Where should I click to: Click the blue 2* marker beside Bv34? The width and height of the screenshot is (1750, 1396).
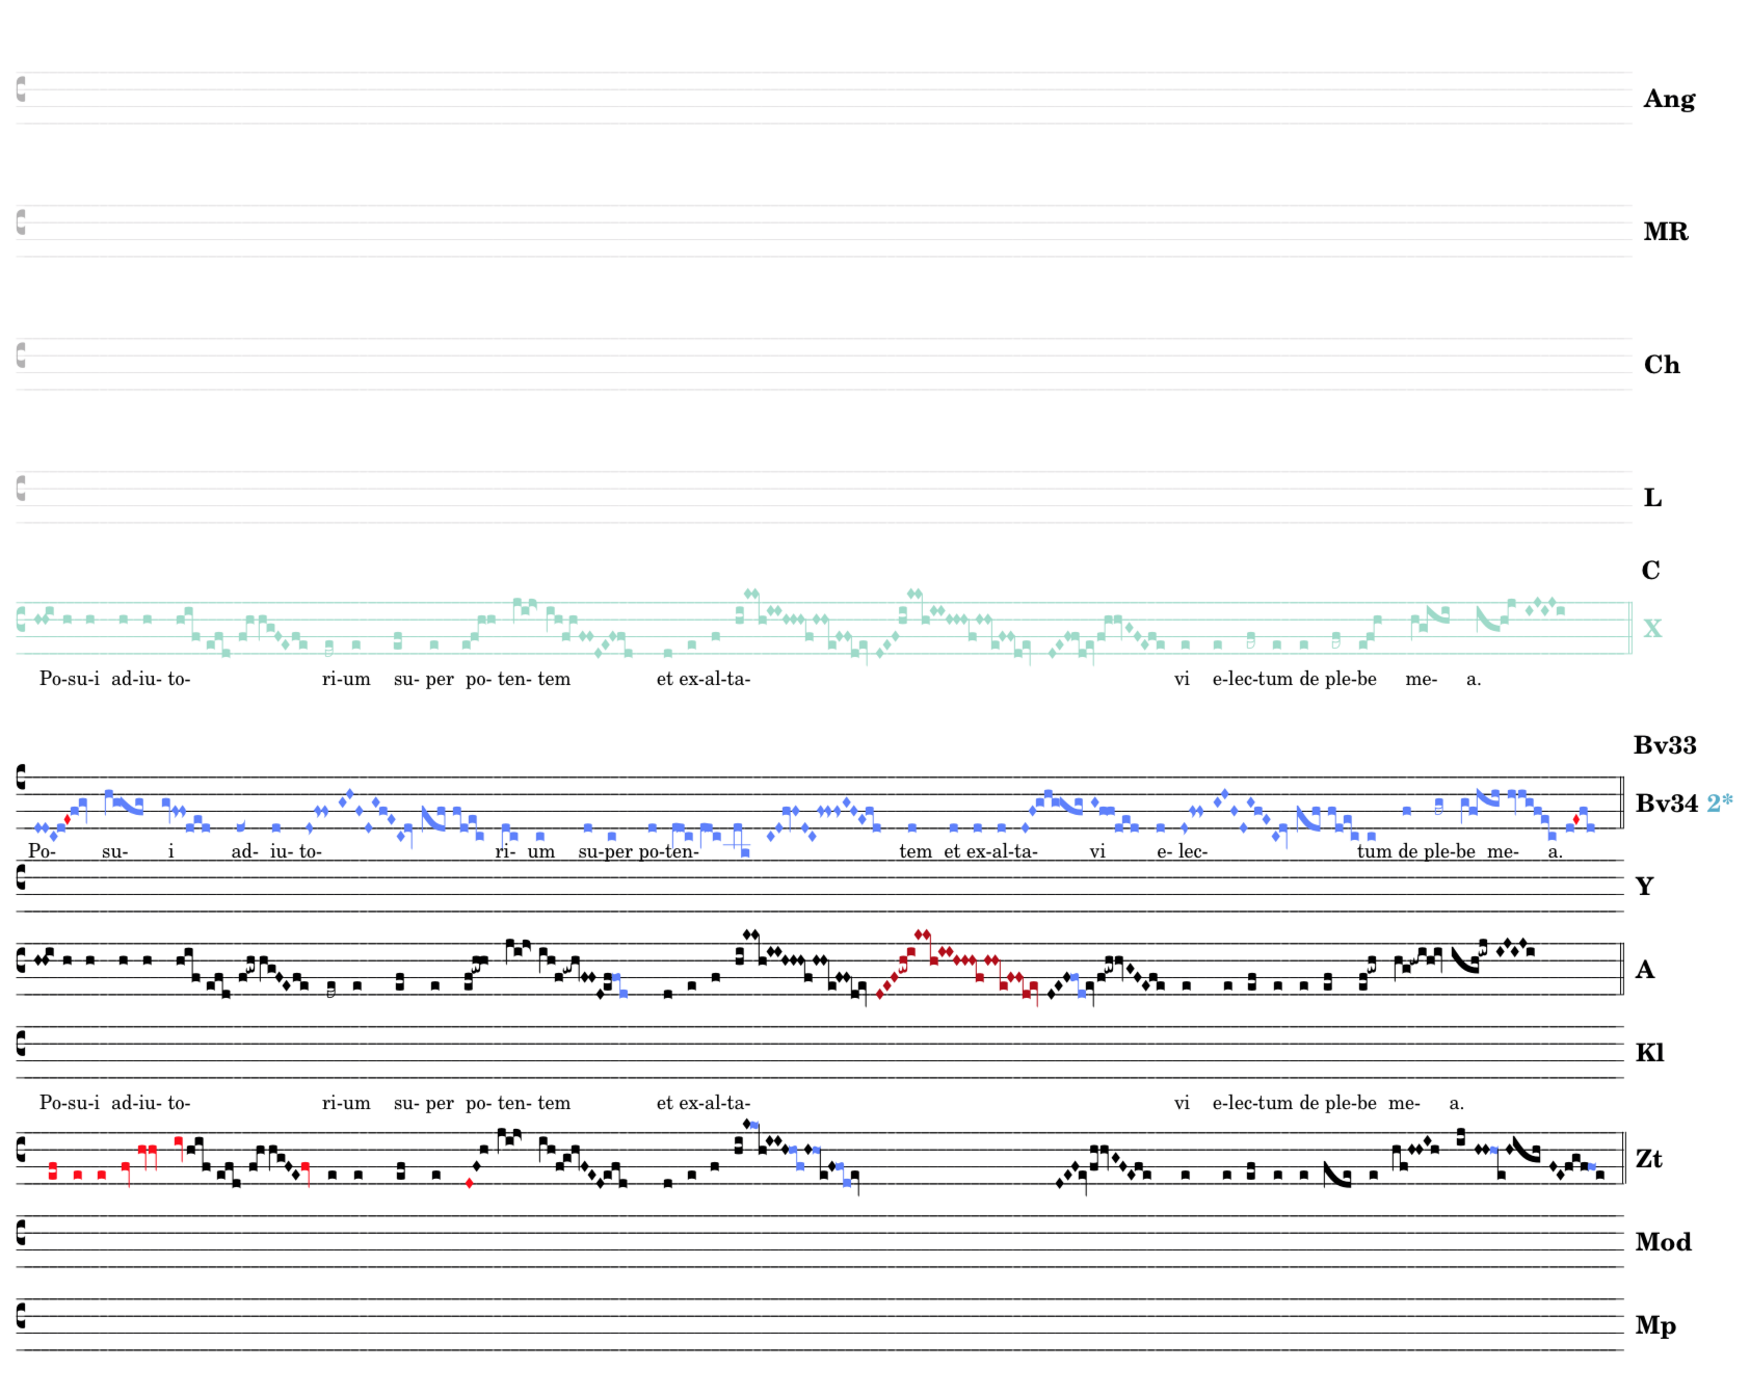1719,804
